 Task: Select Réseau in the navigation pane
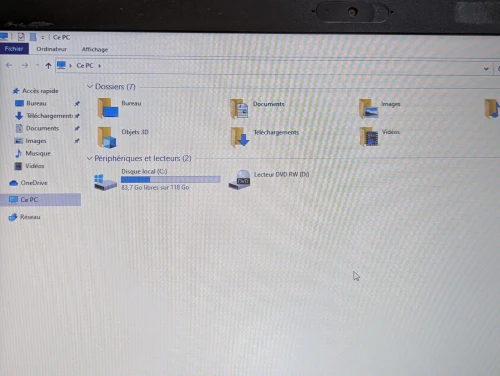(x=30, y=217)
